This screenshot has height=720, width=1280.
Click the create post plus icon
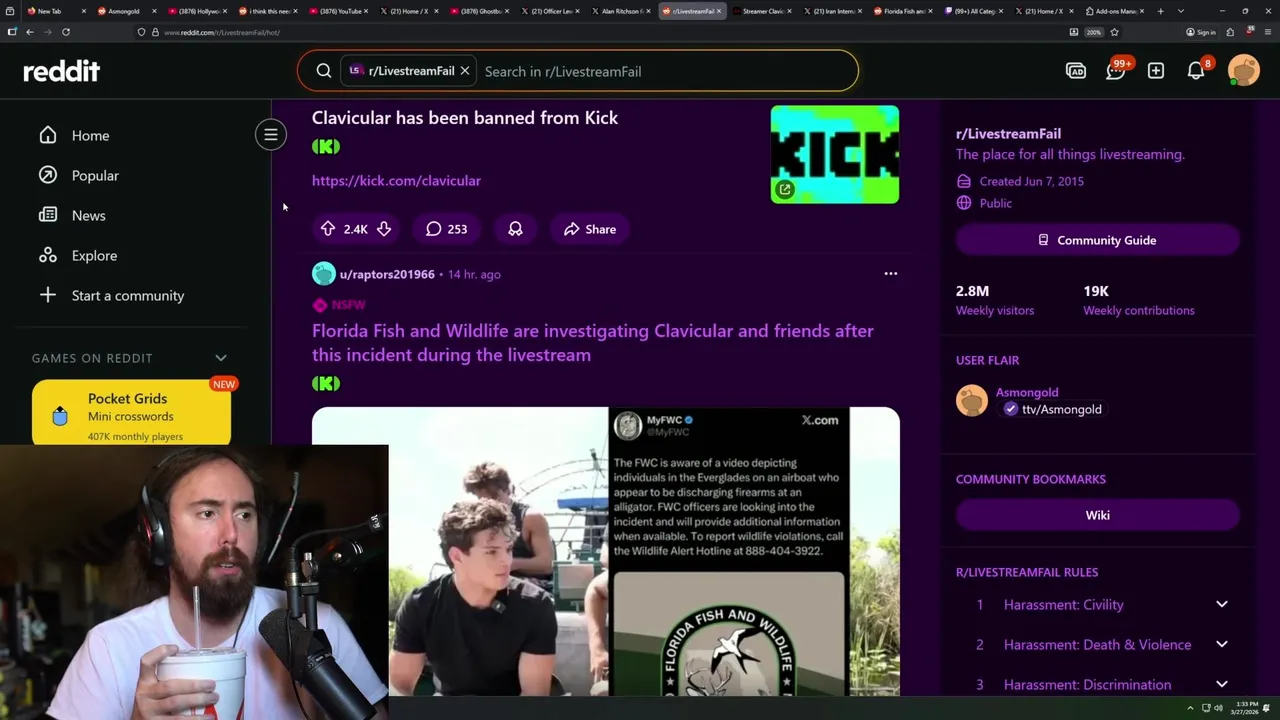click(1156, 71)
